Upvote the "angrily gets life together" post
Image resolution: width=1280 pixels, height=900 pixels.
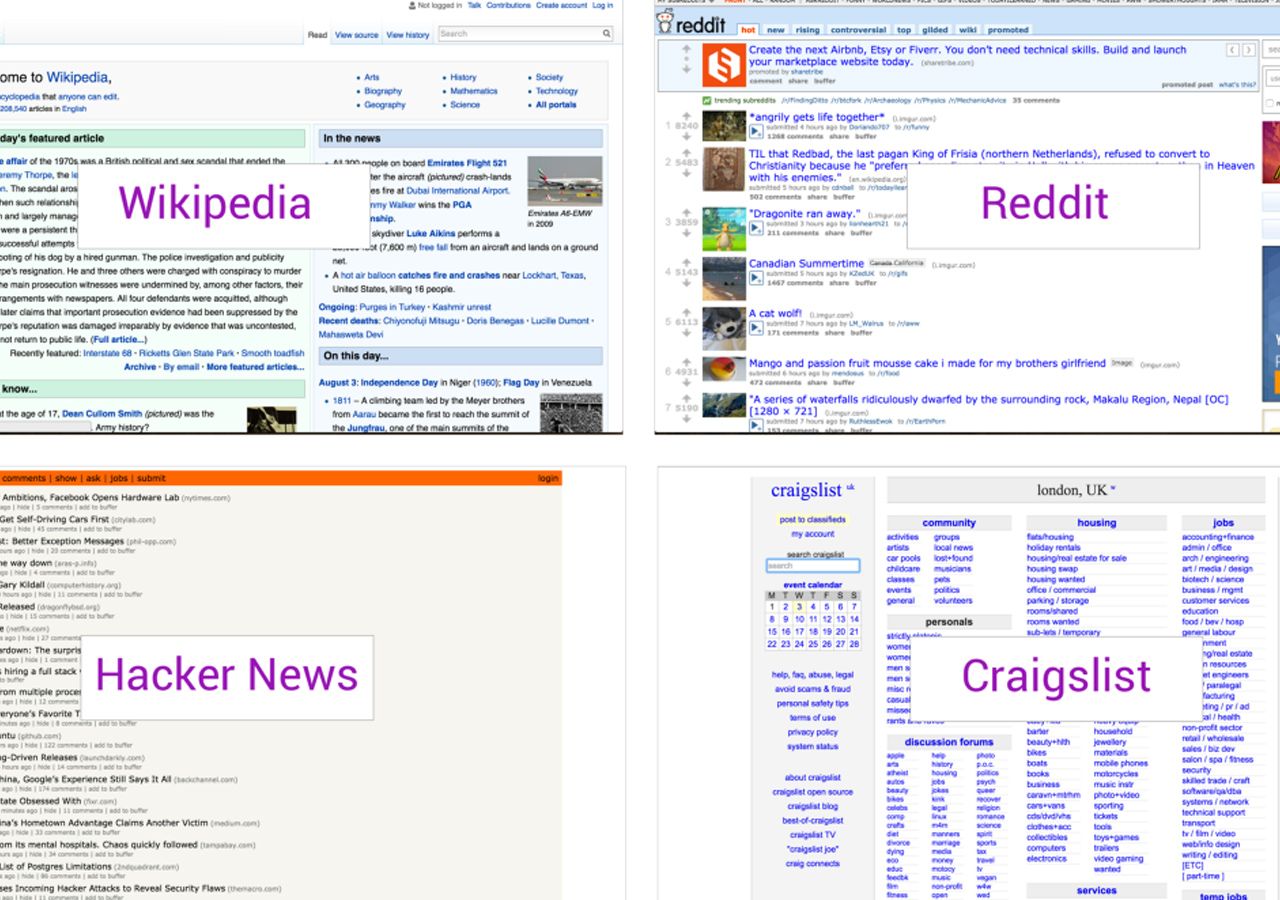pos(686,116)
